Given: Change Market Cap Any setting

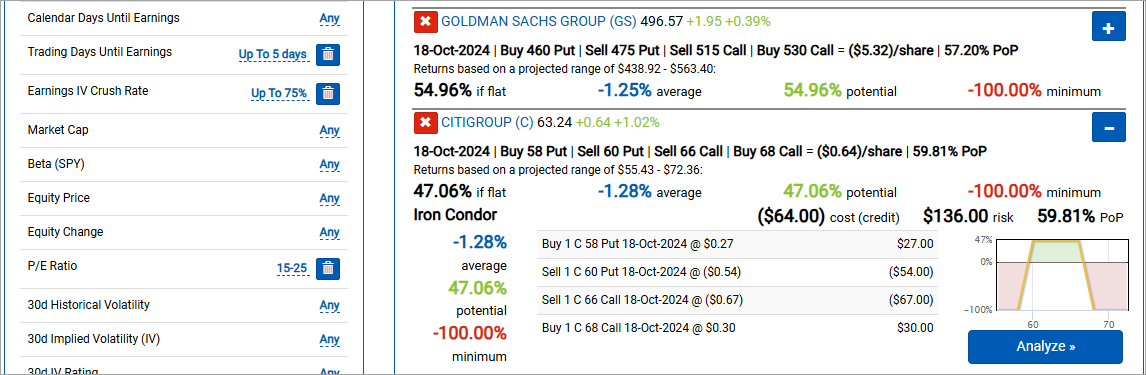Looking at the screenshot, I should (330, 131).
